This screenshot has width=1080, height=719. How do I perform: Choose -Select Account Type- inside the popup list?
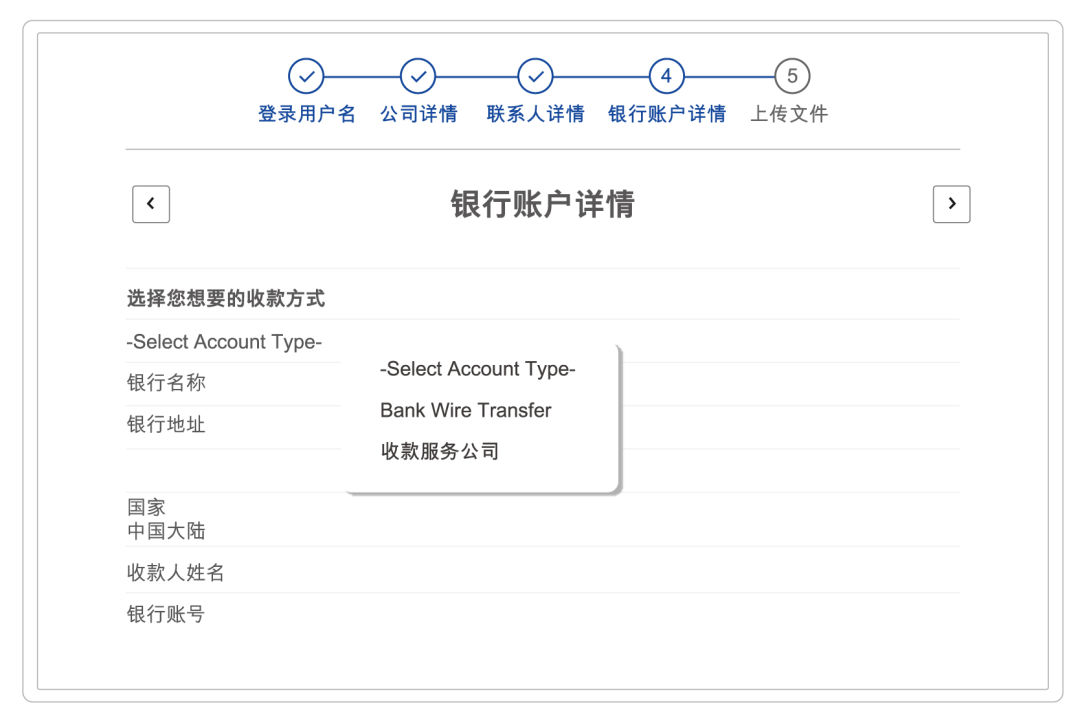coord(478,369)
